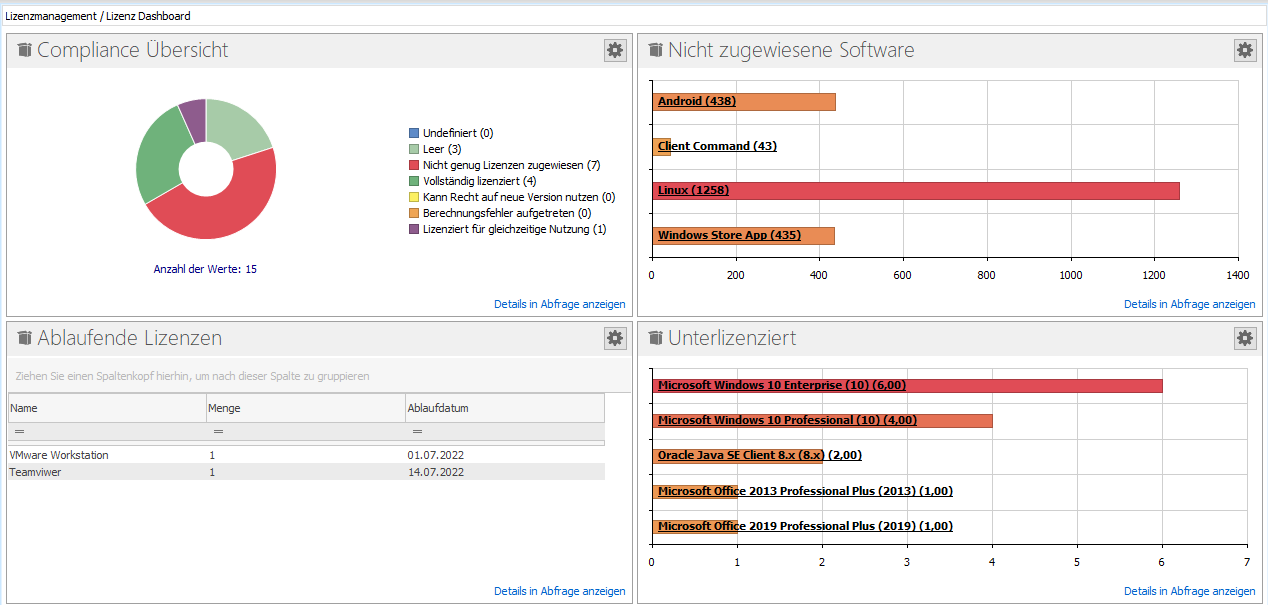1268x605 pixels.
Task: Open "Details in Abfrage anzeigen" under Compliance Übersicht
Action: (560, 304)
